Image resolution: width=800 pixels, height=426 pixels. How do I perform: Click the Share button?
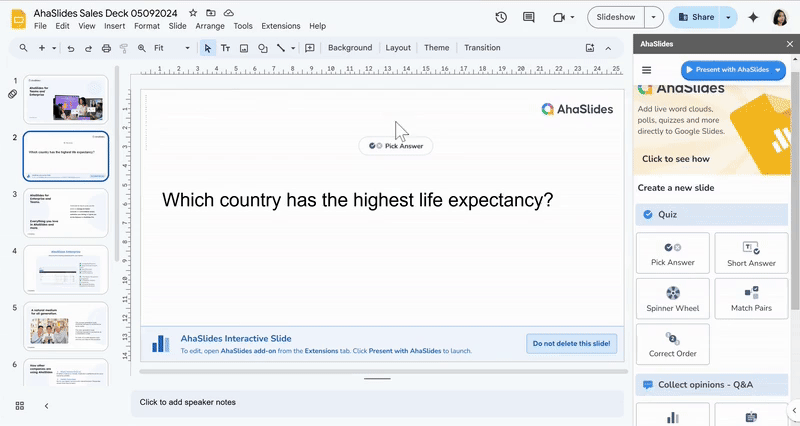click(x=696, y=17)
